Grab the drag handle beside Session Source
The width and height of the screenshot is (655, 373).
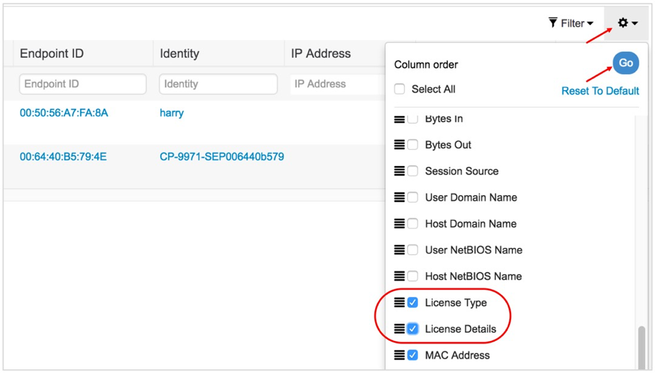399,171
